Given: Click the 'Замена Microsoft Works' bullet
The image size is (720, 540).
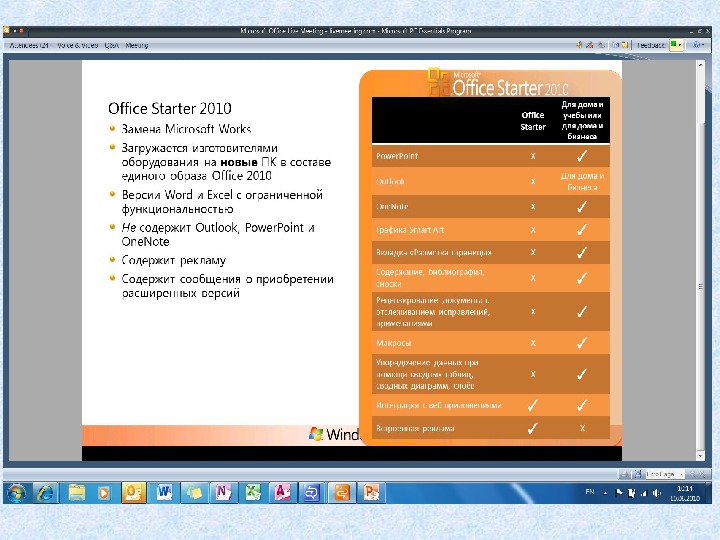Looking at the screenshot, I should coord(186,129).
